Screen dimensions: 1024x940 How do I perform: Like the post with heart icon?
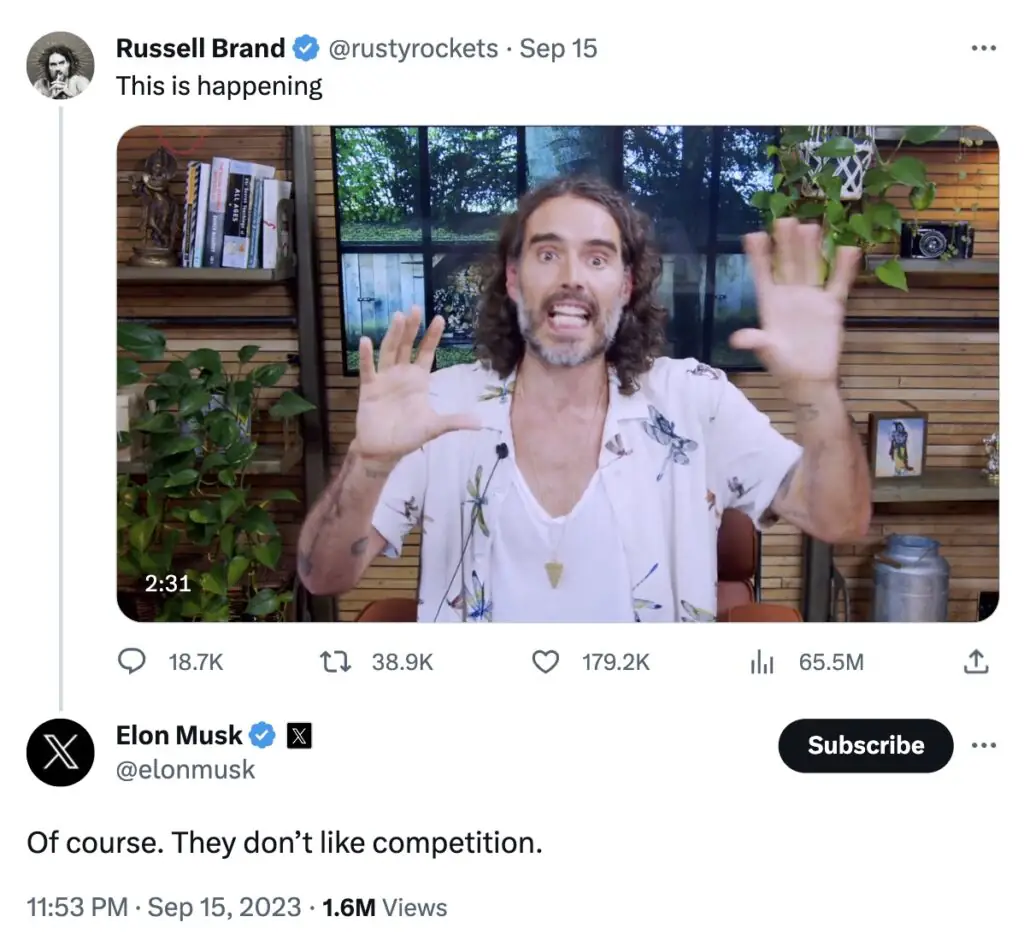545,662
